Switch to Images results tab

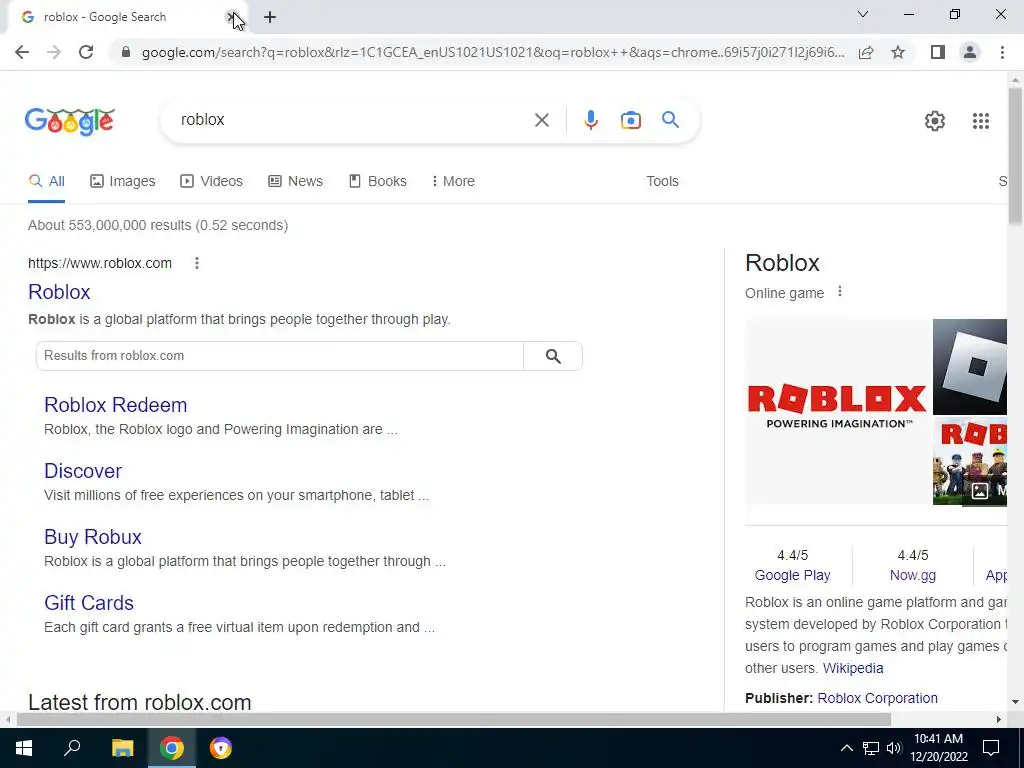point(123,181)
